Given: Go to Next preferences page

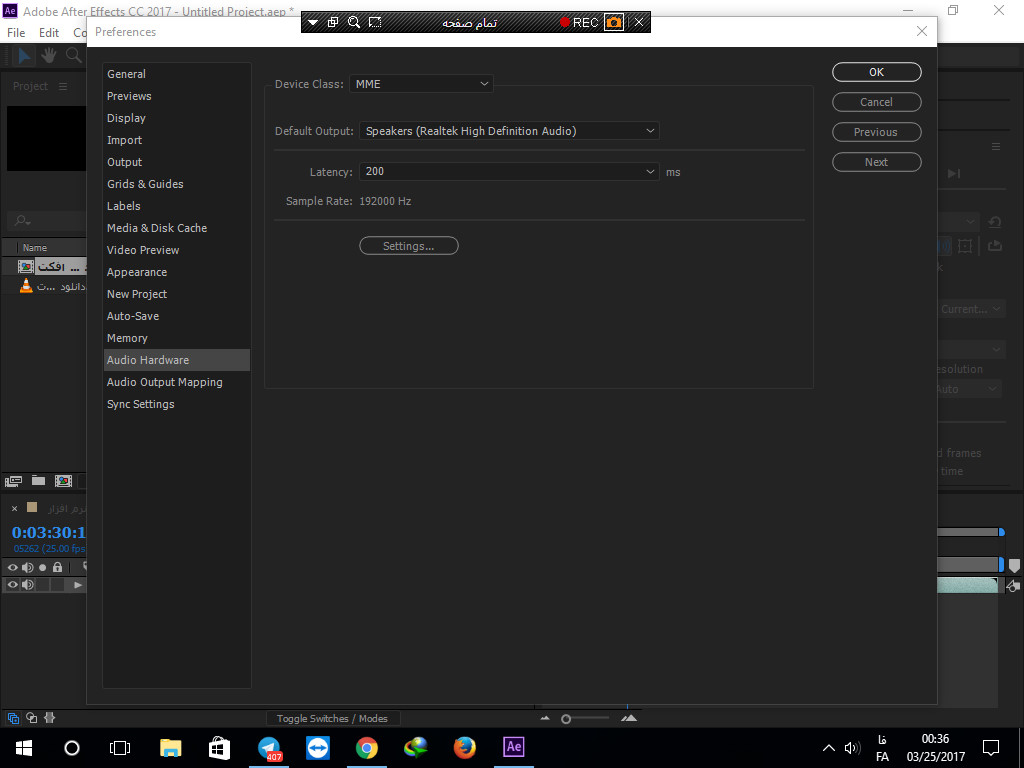Looking at the screenshot, I should pyautogui.click(x=876, y=162).
